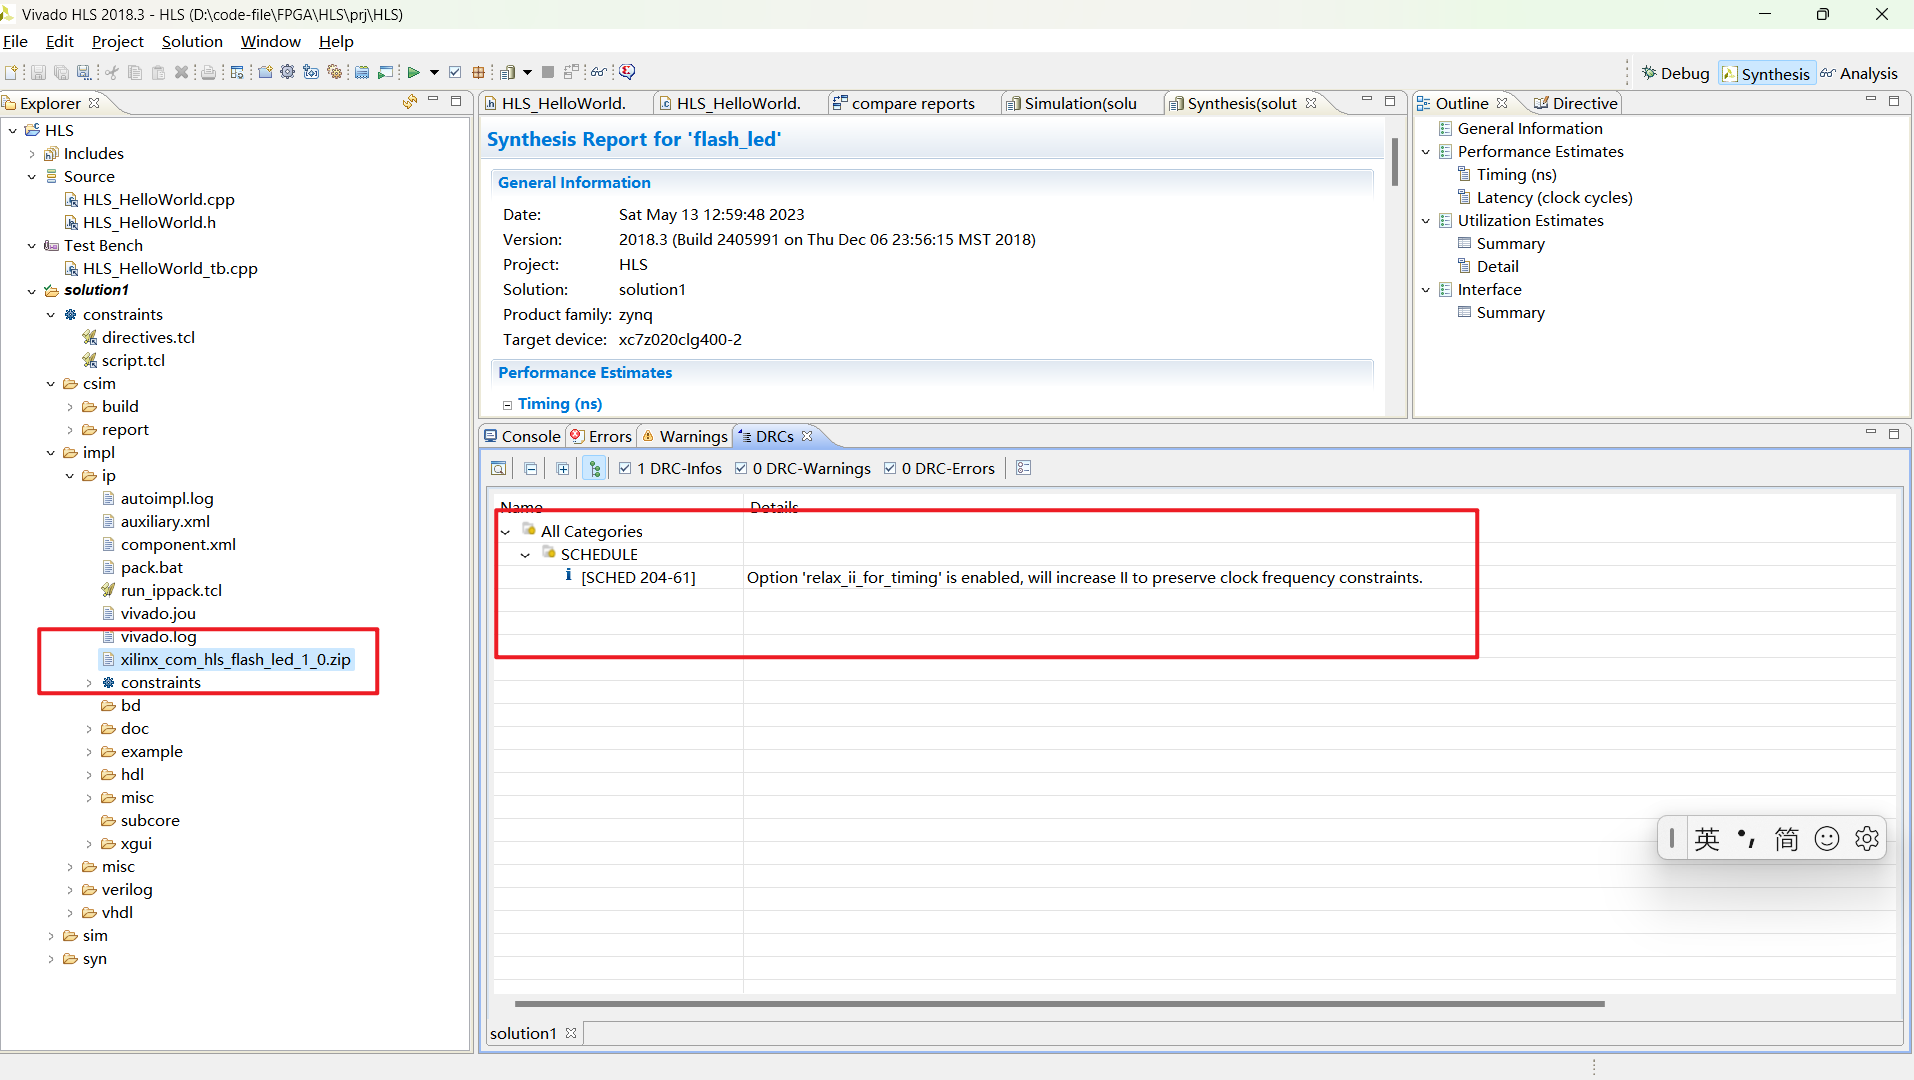Run C Synthesis green play icon
Image resolution: width=1914 pixels, height=1080 pixels.
point(413,72)
